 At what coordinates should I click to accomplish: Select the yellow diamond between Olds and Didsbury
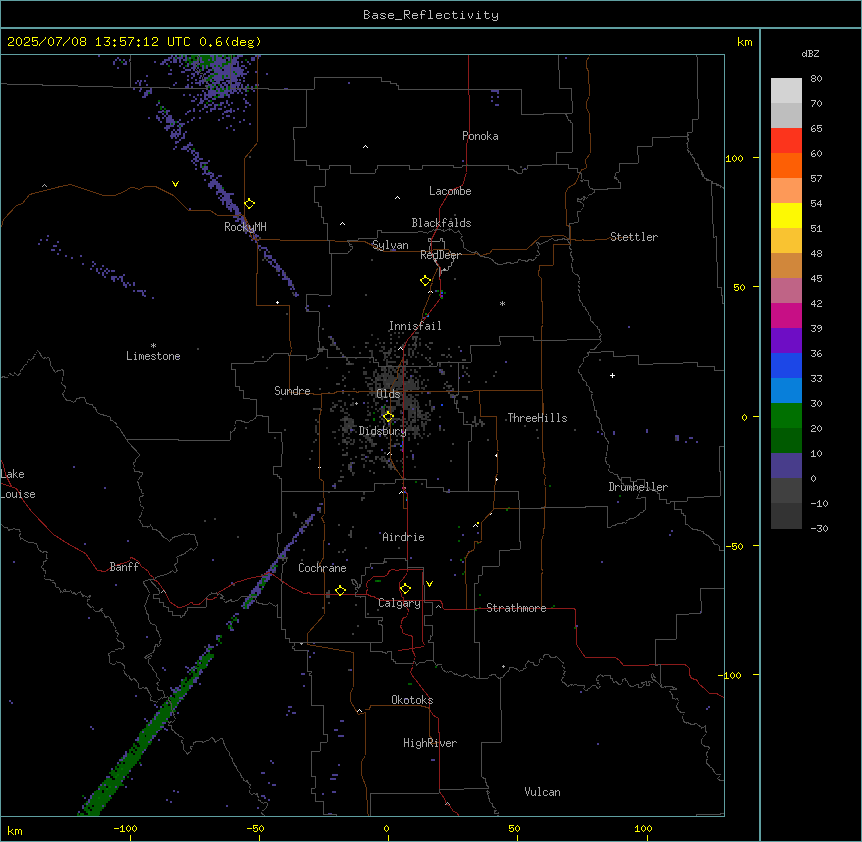pos(389,417)
